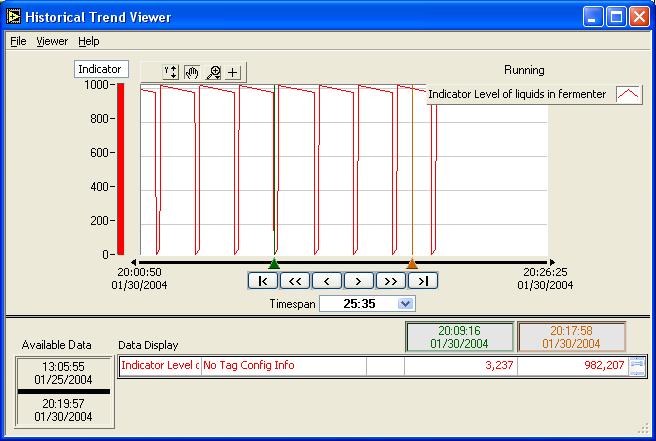Jump to end of trend data
The image size is (656, 441).
pyautogui.click(x=423, y=281)
